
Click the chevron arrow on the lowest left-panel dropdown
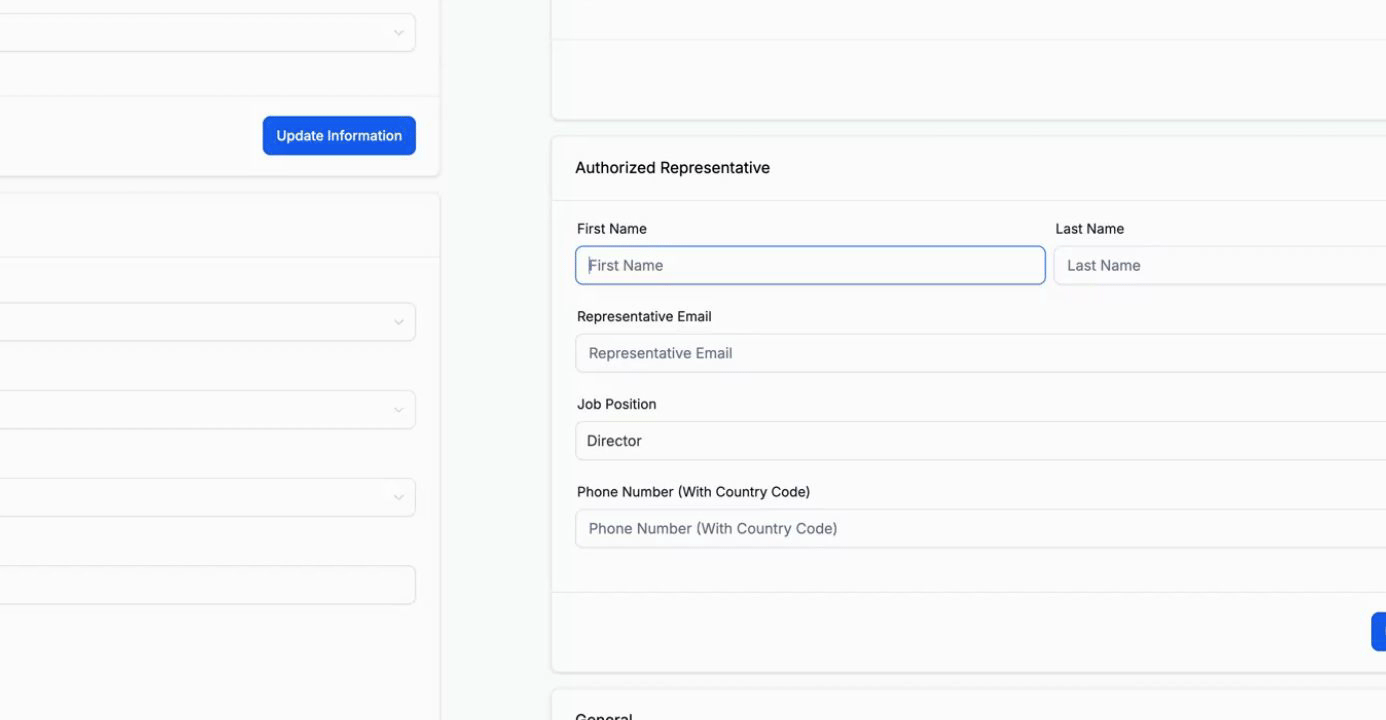coord(398,497)
